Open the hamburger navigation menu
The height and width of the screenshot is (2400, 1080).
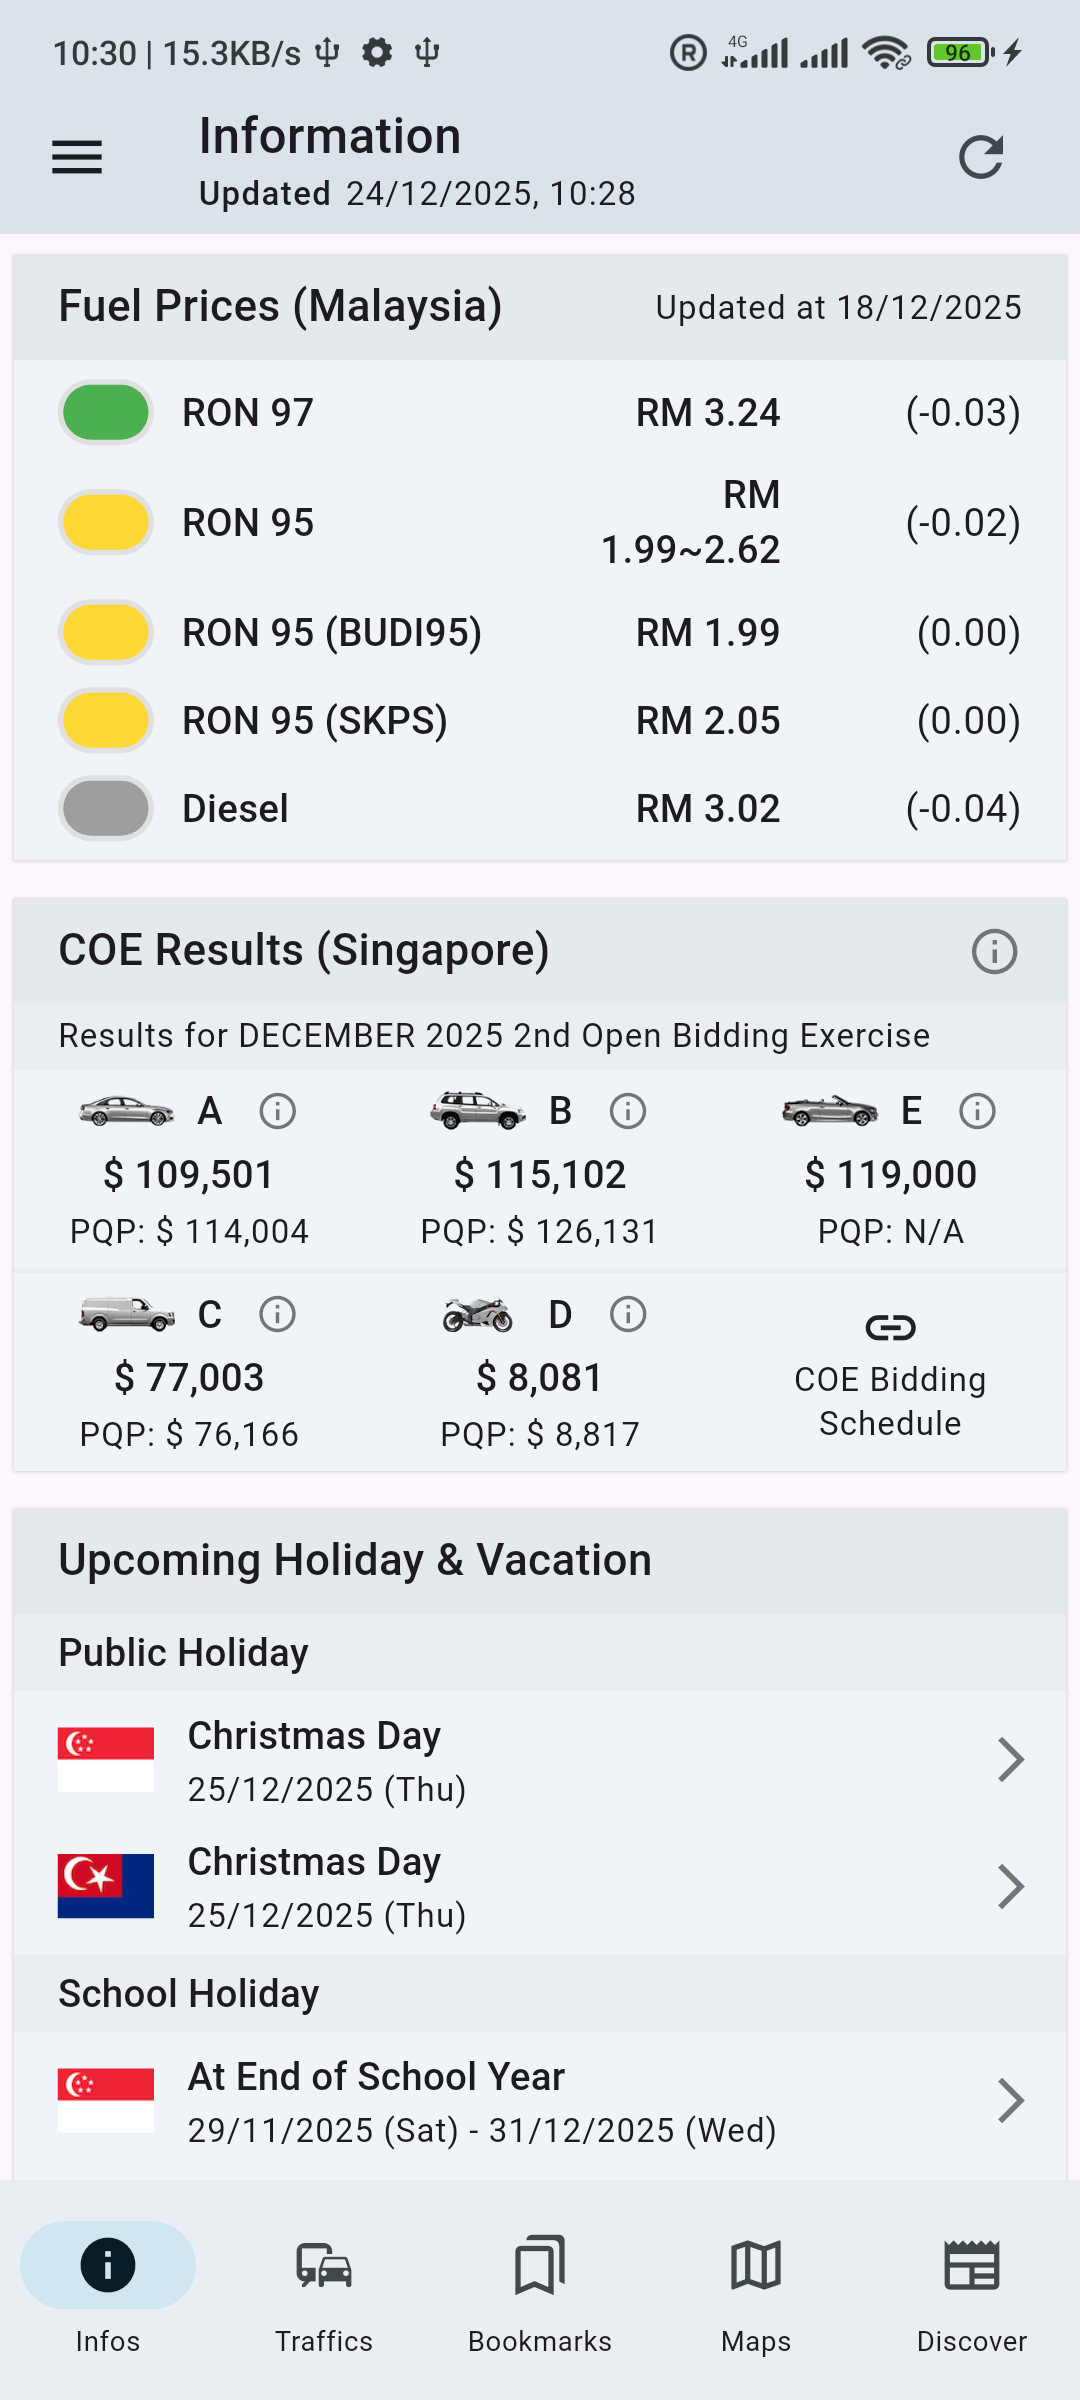(x=77, y=157)
